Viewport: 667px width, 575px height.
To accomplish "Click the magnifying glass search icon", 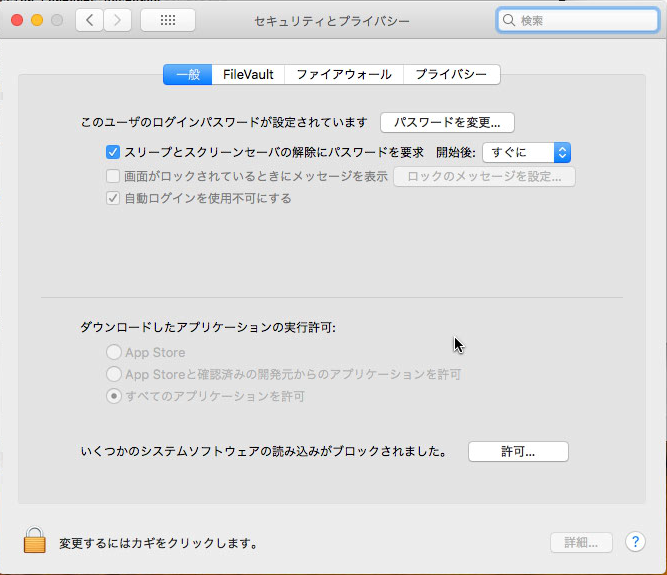I will pyautogui.click(x=508, y=20).
